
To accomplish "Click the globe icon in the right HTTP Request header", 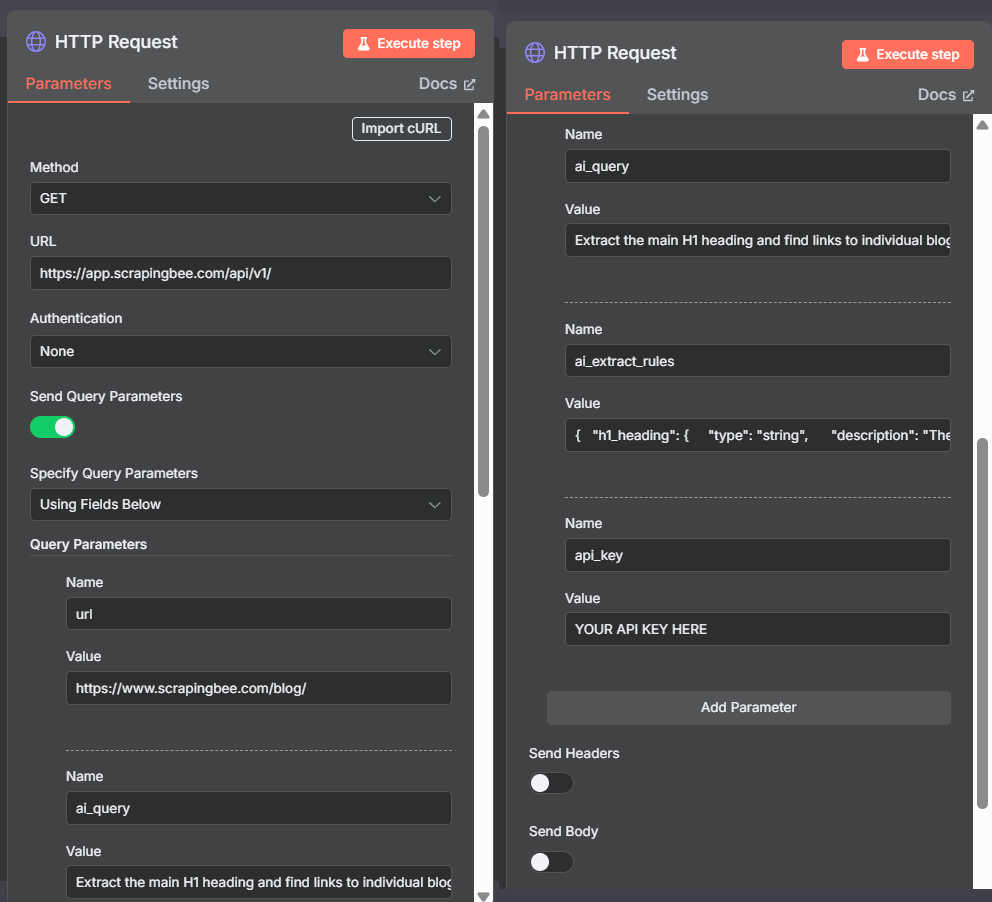I will point(535,53).
